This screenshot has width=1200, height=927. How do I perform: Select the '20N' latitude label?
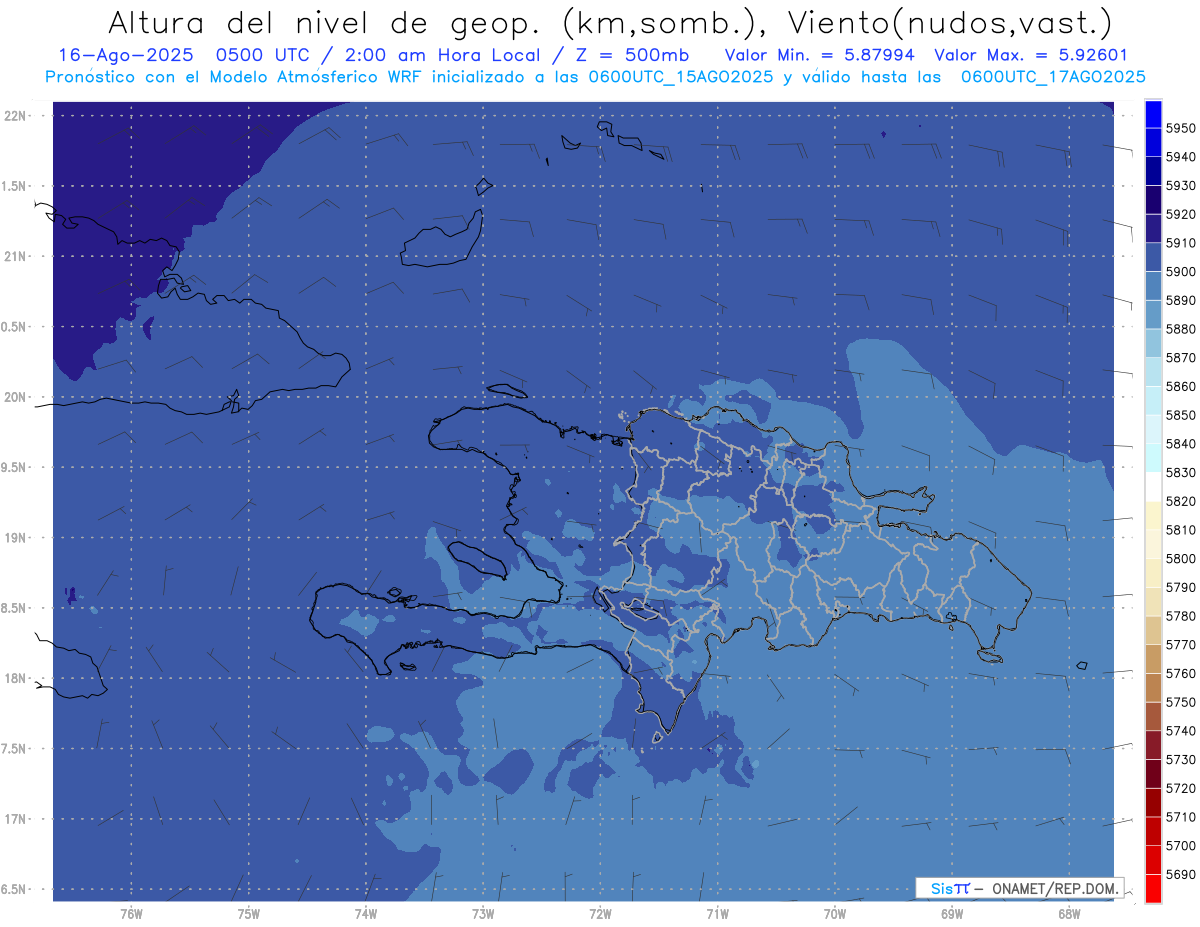pos(14,397)
